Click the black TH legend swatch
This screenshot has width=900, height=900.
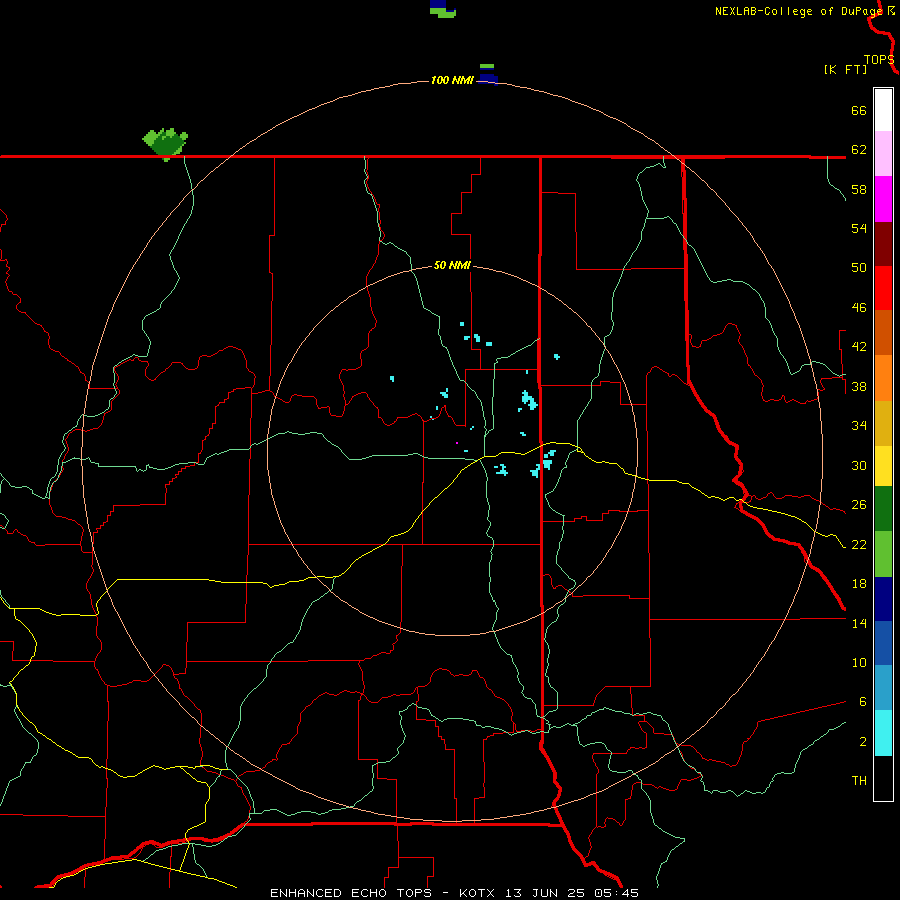click(883, 778)
